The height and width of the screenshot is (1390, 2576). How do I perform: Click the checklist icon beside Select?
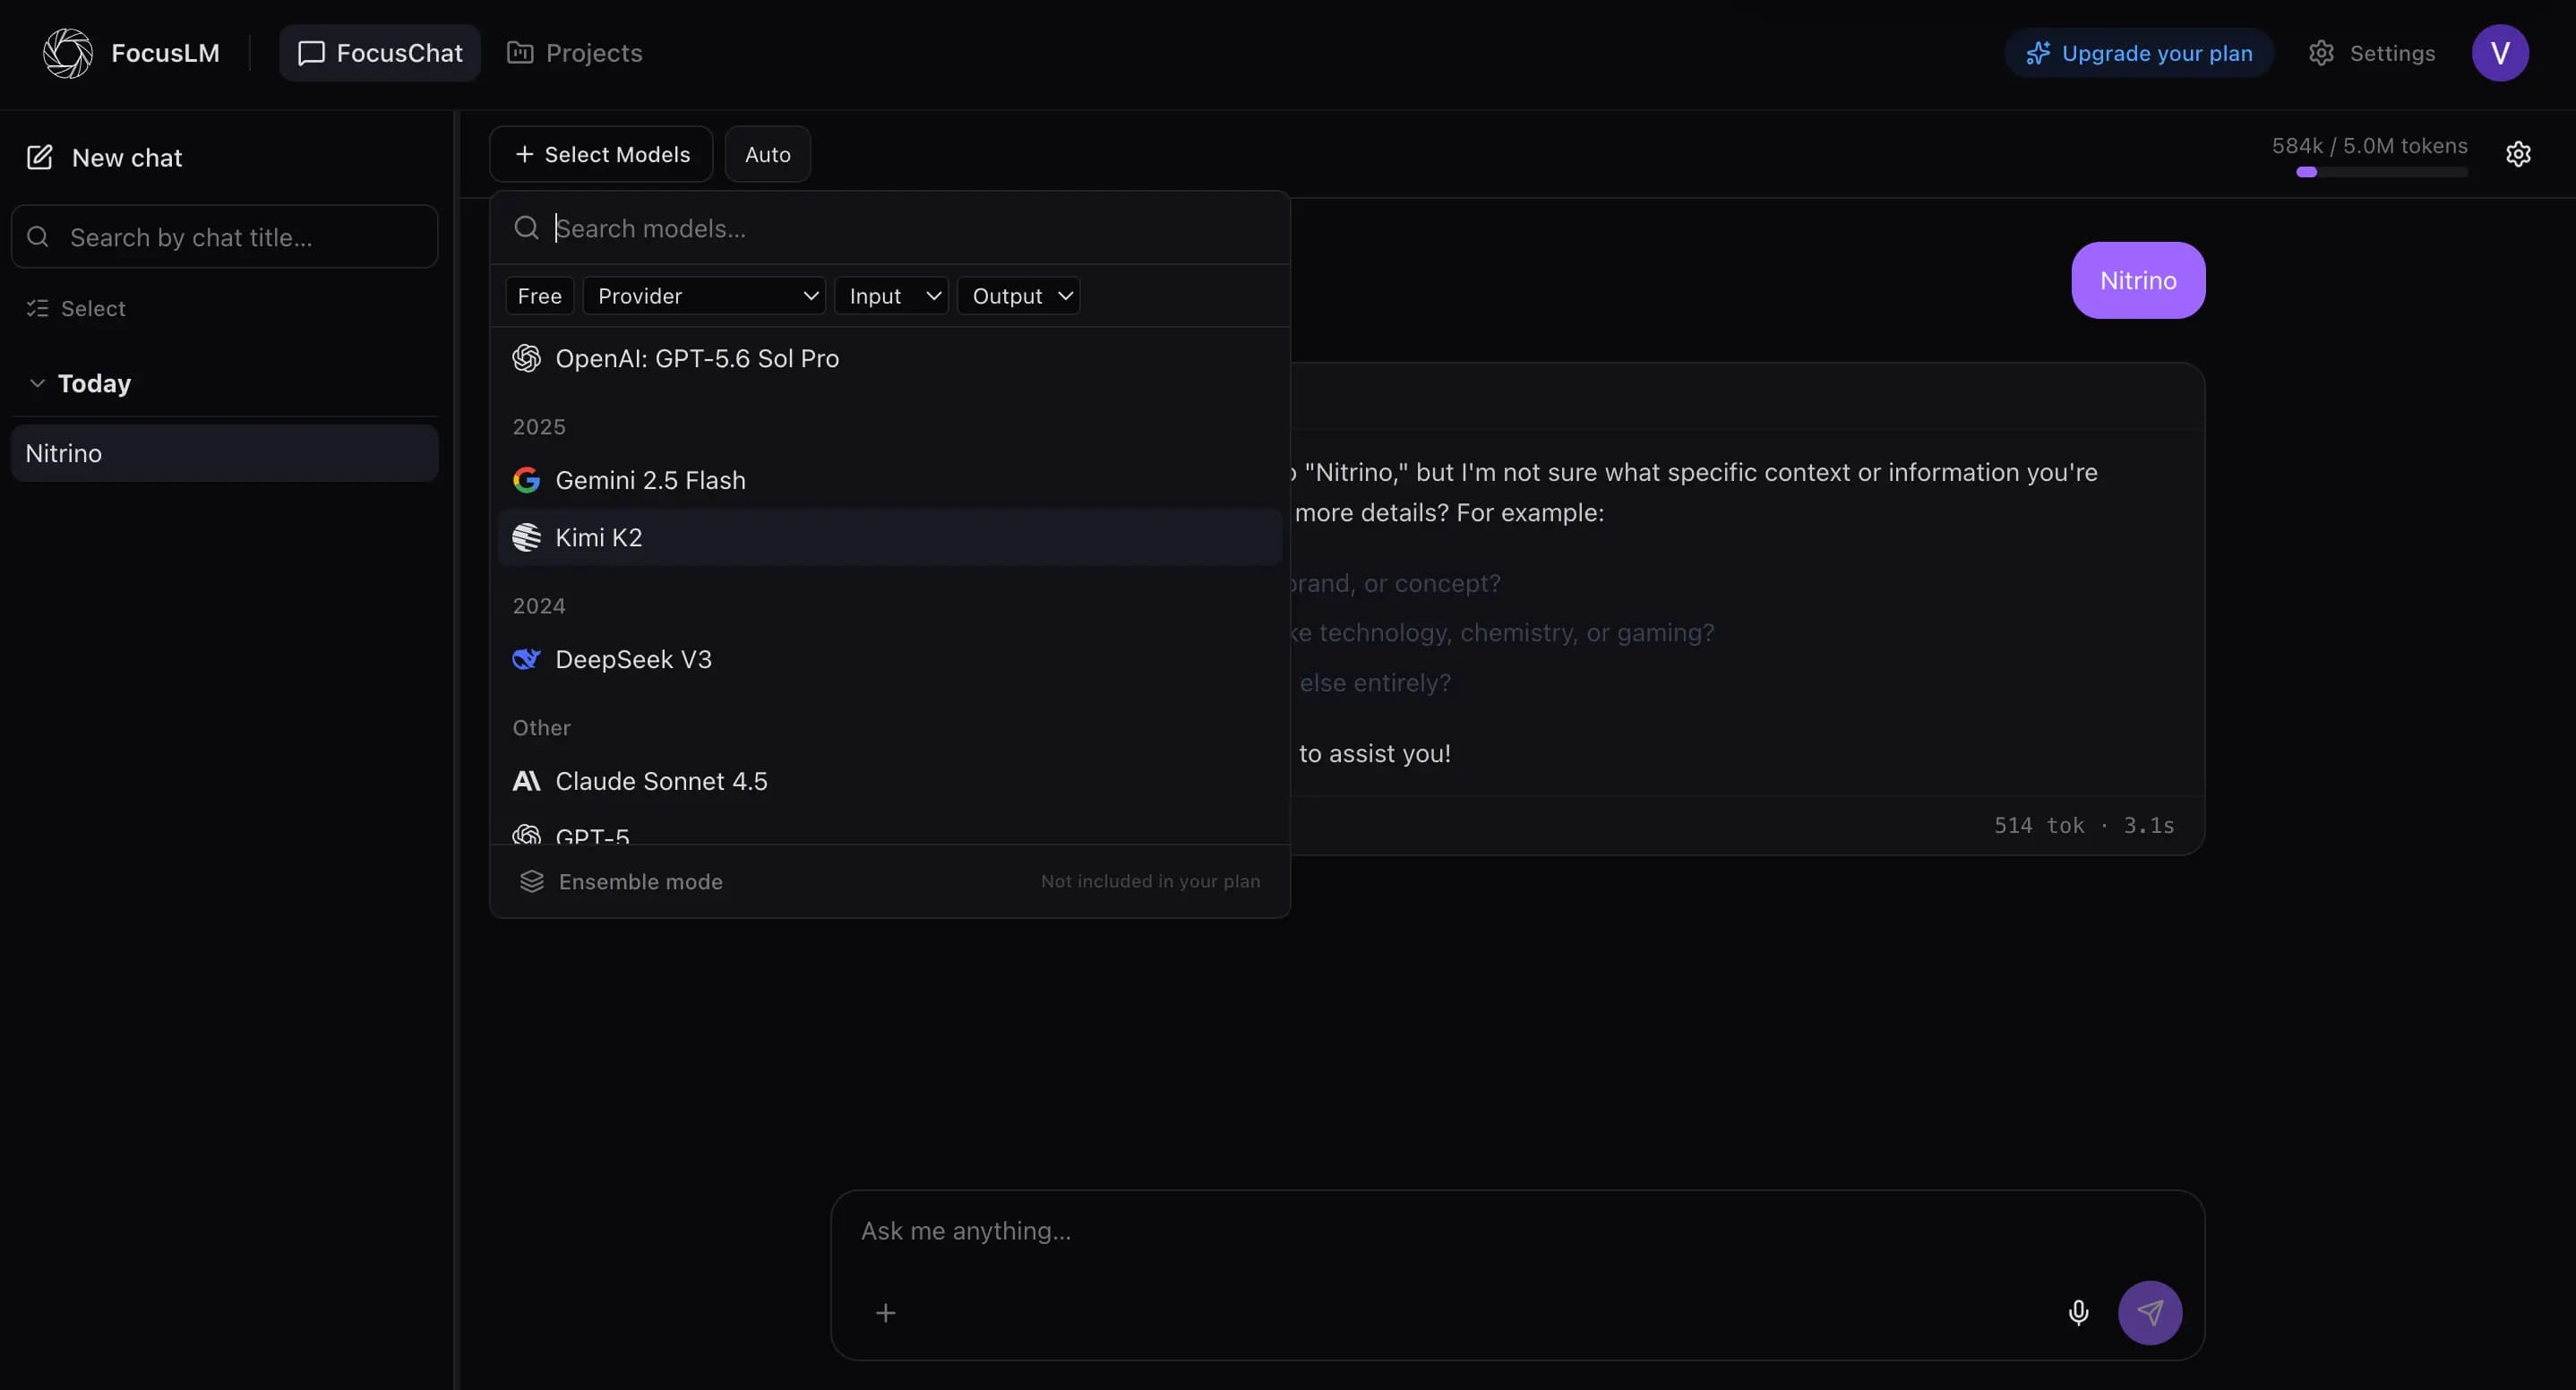coord(37,308)
